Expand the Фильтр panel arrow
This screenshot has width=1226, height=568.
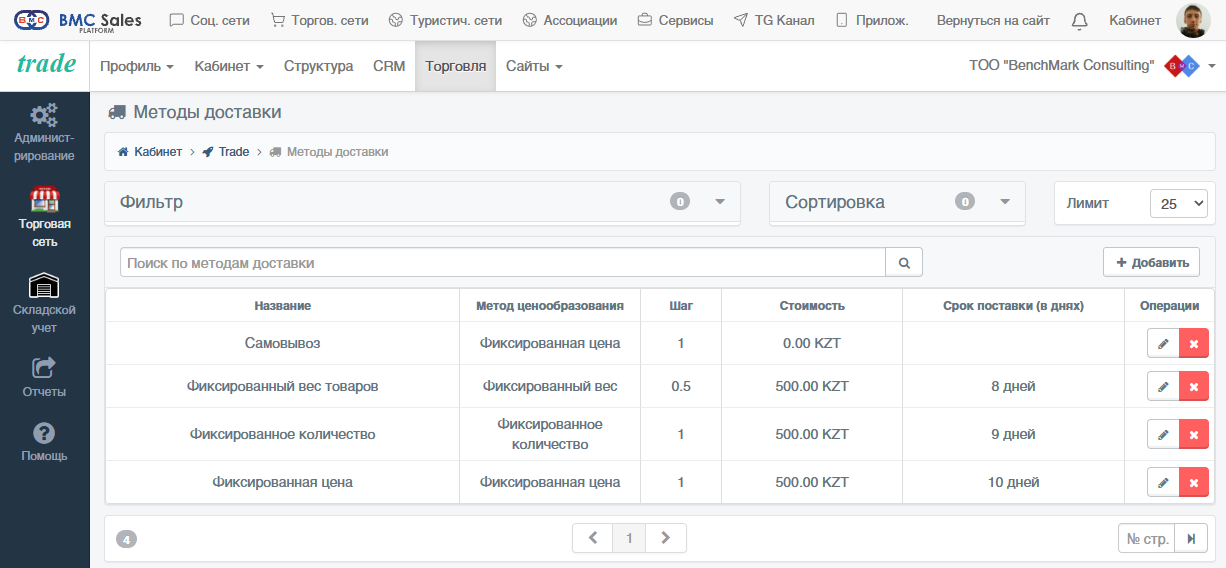[x=719, y=202]
